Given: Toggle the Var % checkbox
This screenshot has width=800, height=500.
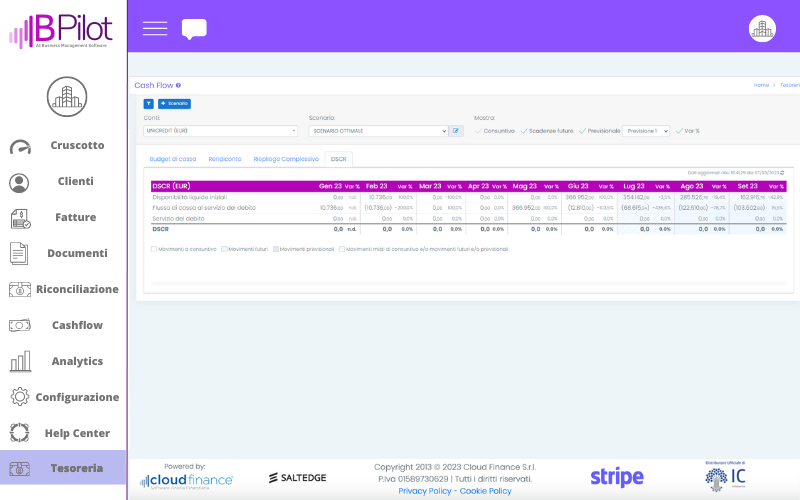Looking at the screenshot, I should coord(679,131).
